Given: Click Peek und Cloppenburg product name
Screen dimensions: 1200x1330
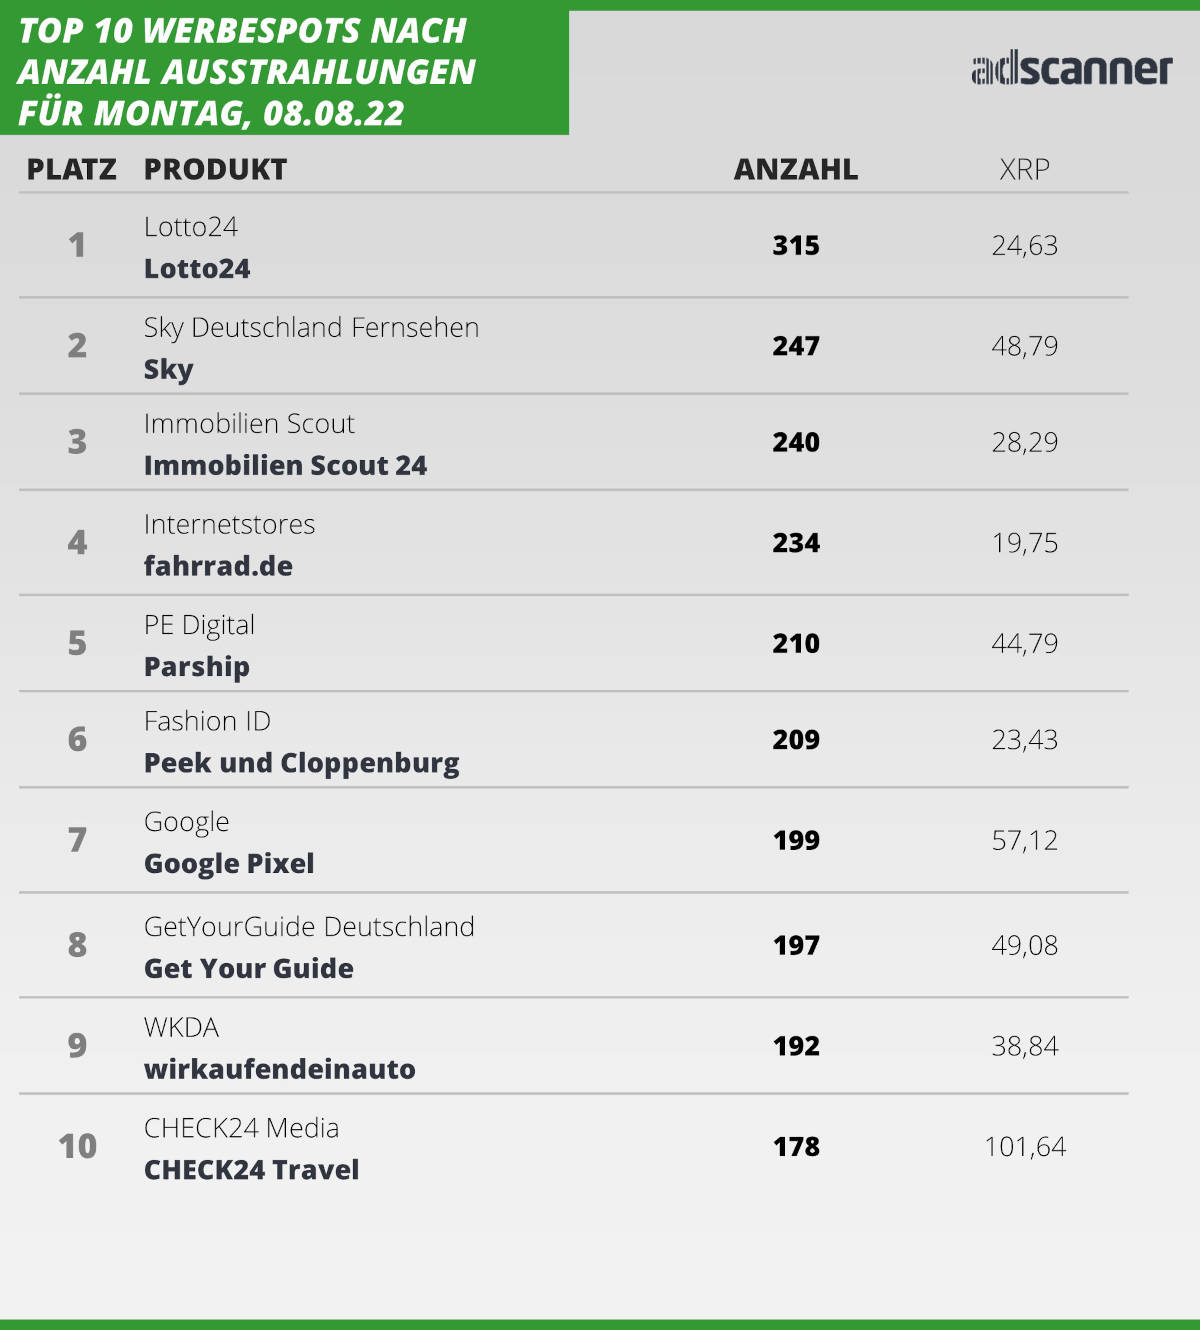Looking at the screenshot, I should 302,763.
